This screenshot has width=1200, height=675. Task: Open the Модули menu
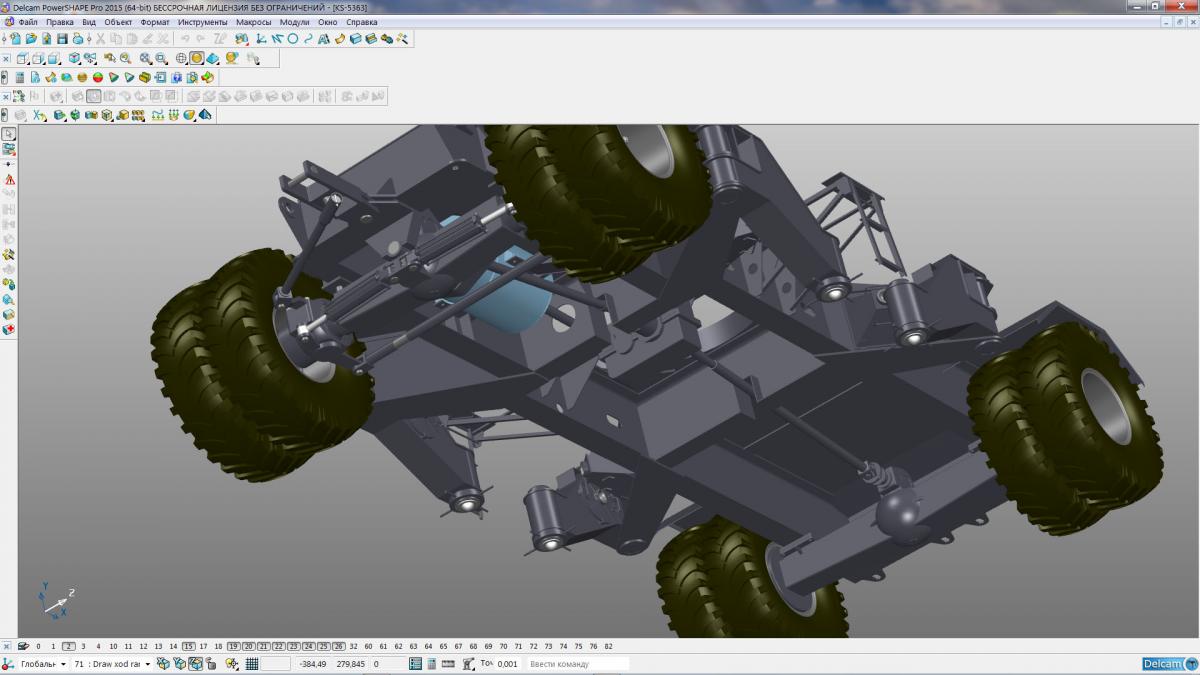tap(295, 21)
